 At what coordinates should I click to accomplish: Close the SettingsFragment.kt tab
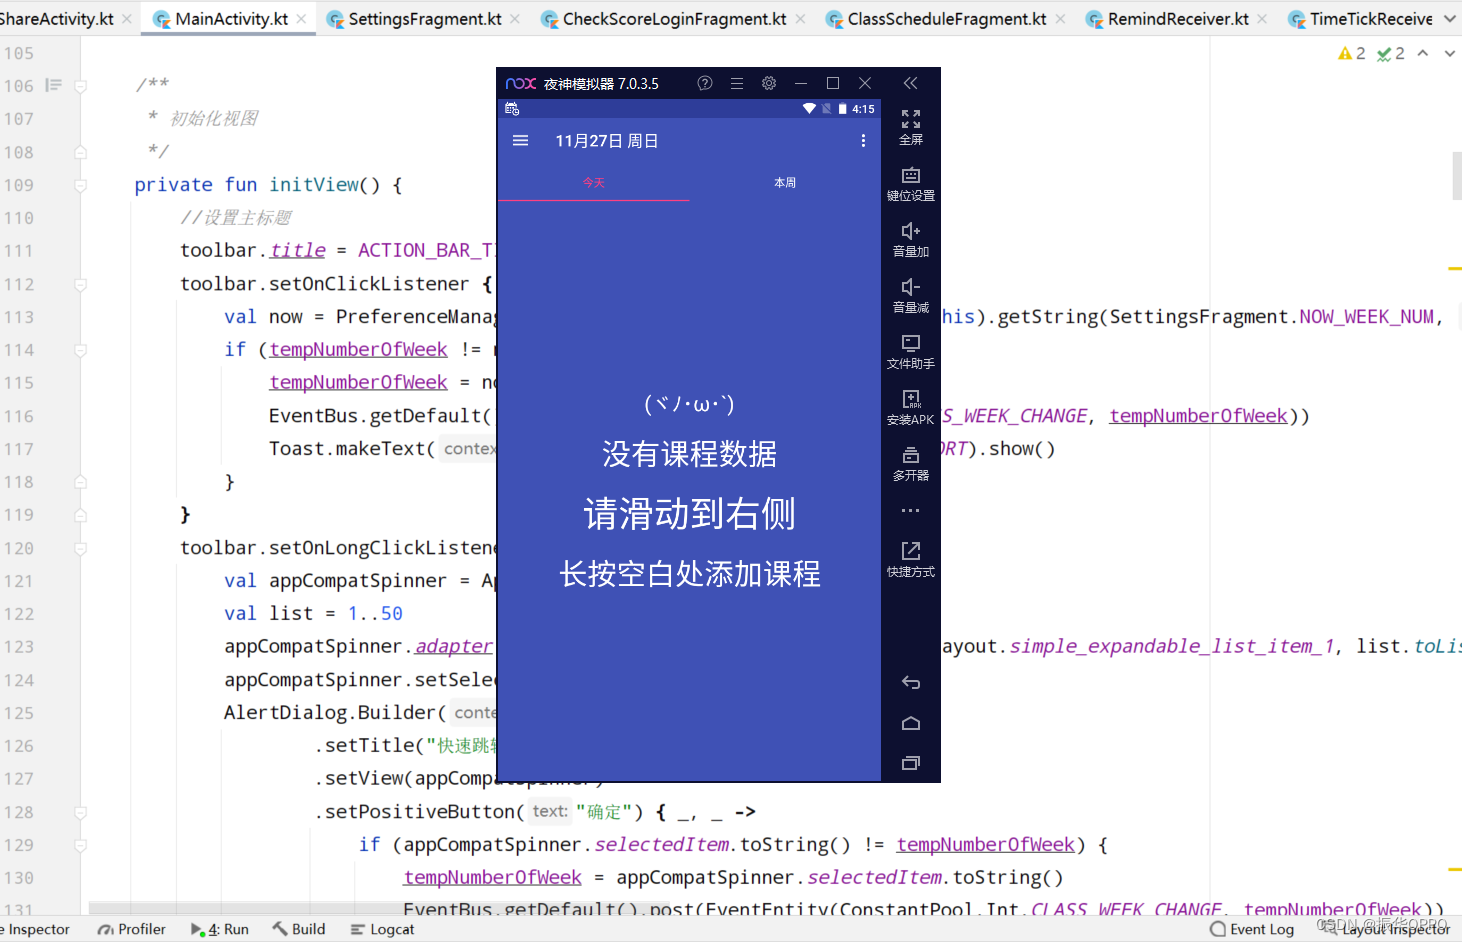pyautogui.click(x=515, y=19)
